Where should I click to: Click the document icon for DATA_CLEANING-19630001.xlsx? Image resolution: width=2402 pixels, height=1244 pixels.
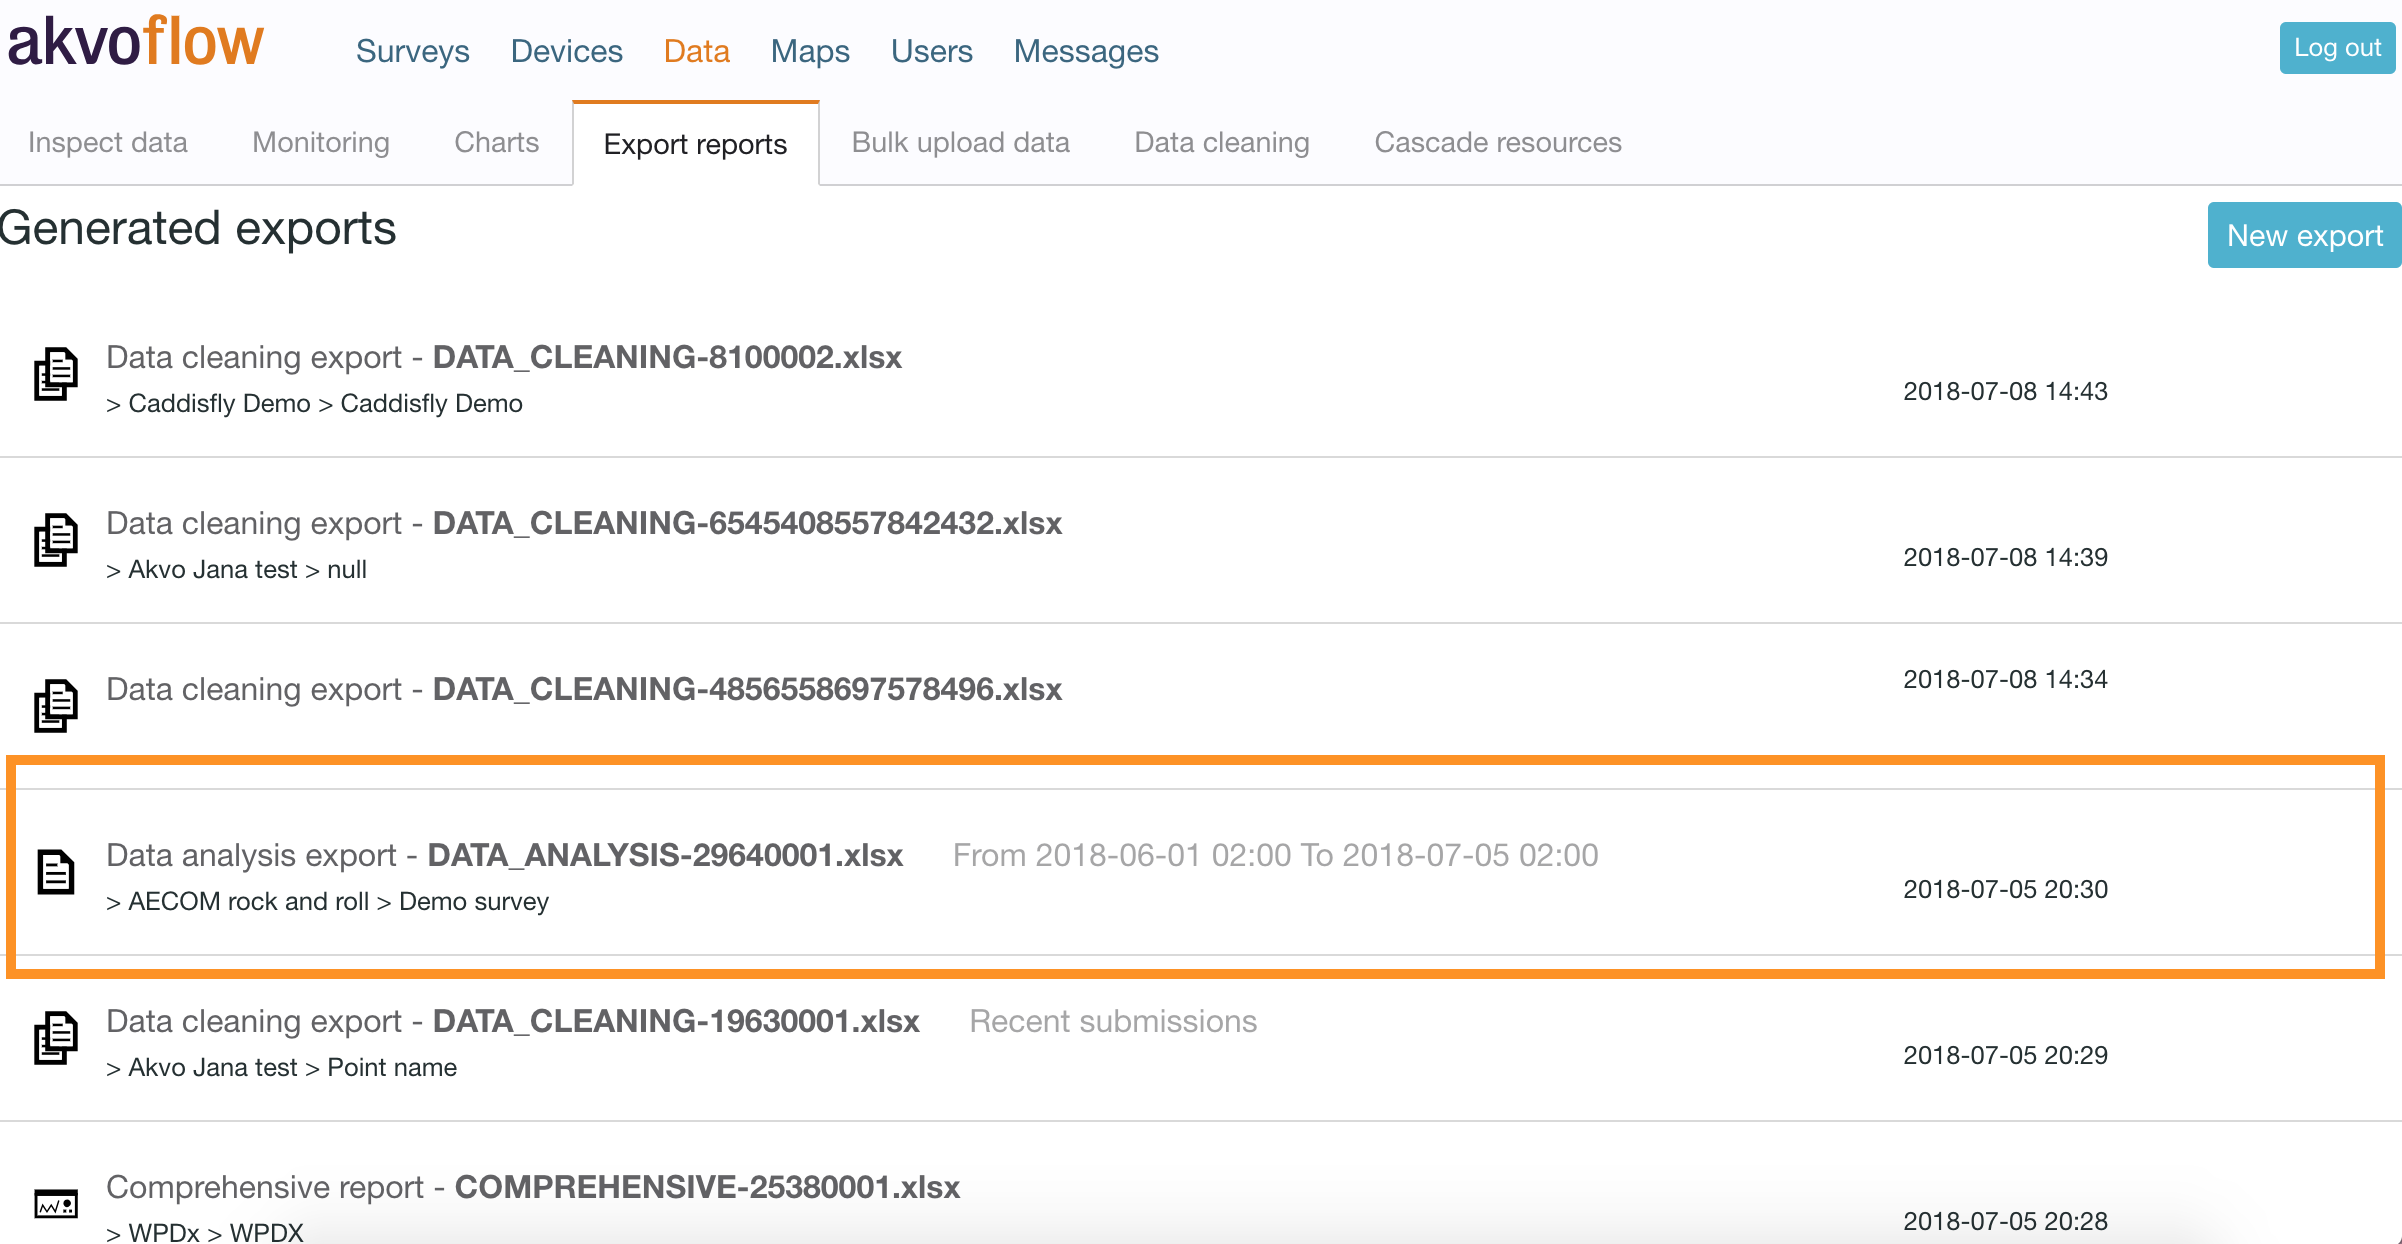[56, 1038]
